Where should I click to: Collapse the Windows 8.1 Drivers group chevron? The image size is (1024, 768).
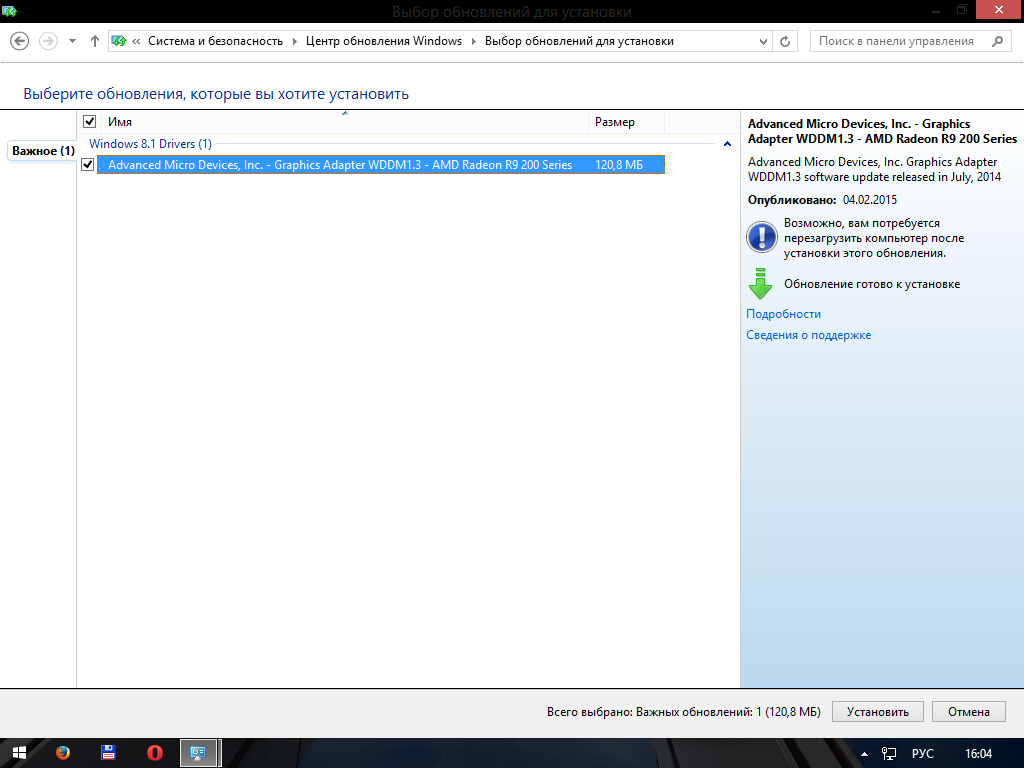727,144
